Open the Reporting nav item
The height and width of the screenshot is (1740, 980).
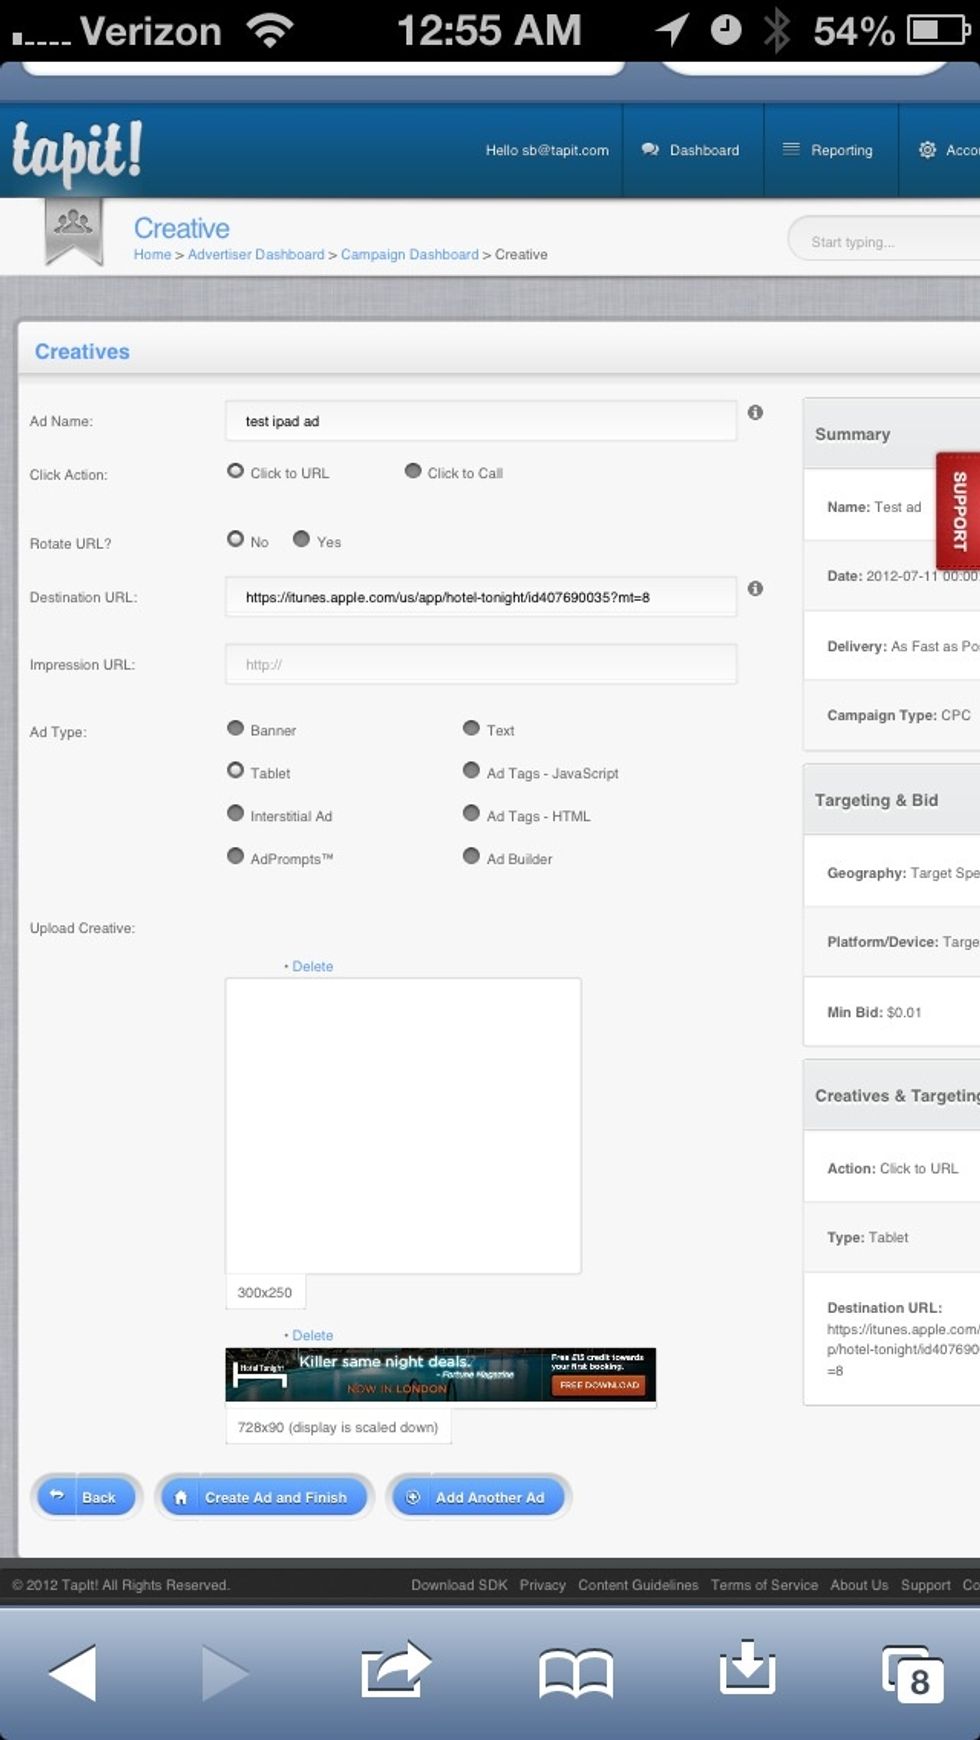[831, 150]
